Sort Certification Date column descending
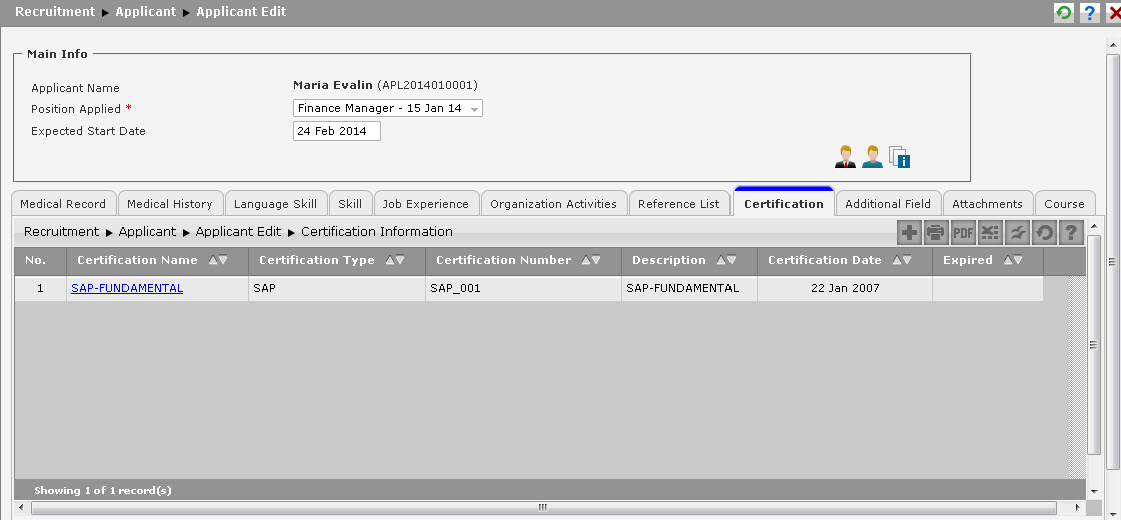Image resolution: width=1121 pixels, height=520 pixels. coord(907,260)
